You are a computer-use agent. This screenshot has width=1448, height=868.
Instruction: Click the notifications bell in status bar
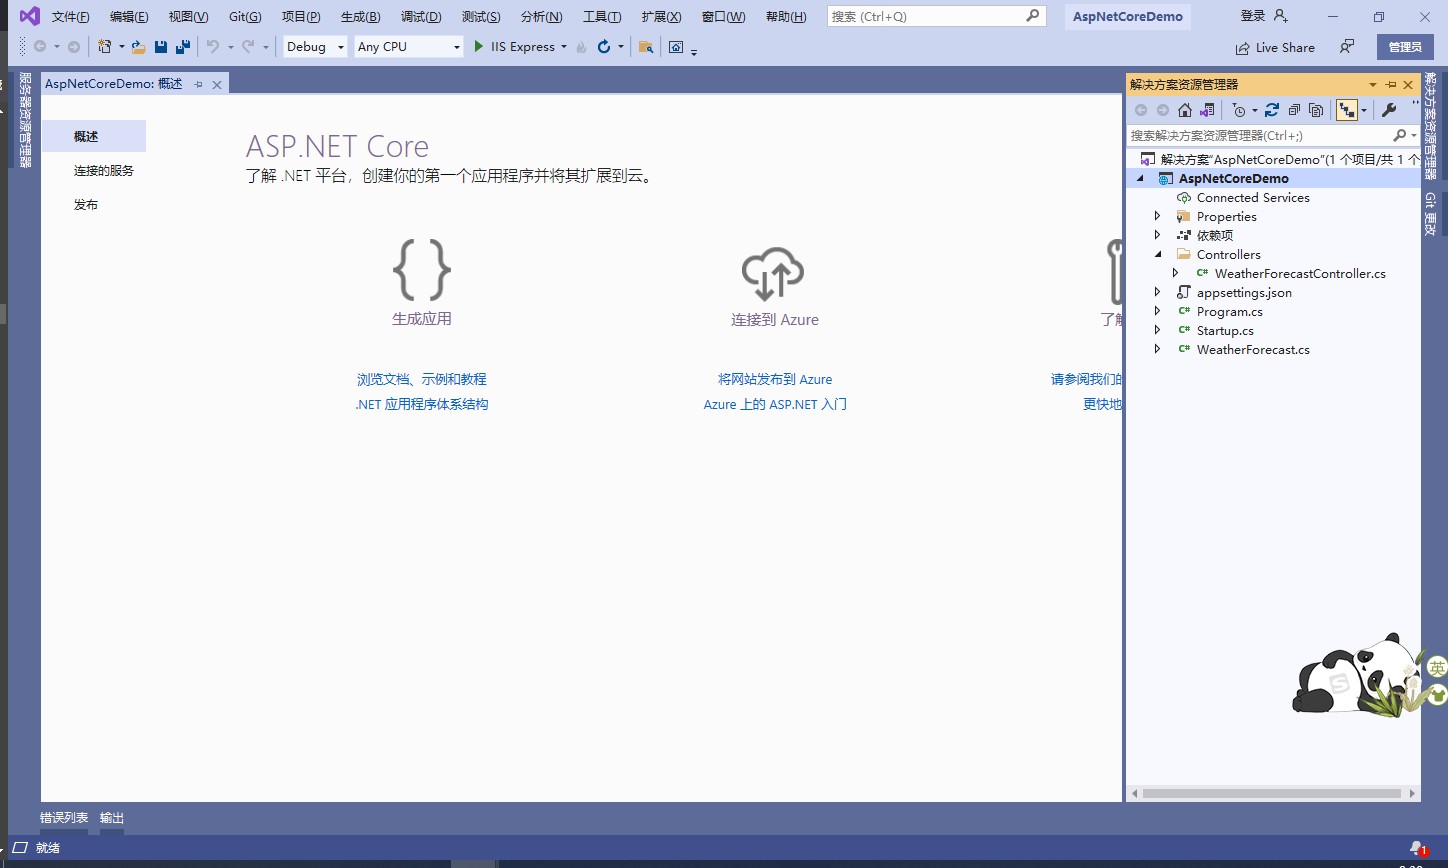tap(1417, 848)
